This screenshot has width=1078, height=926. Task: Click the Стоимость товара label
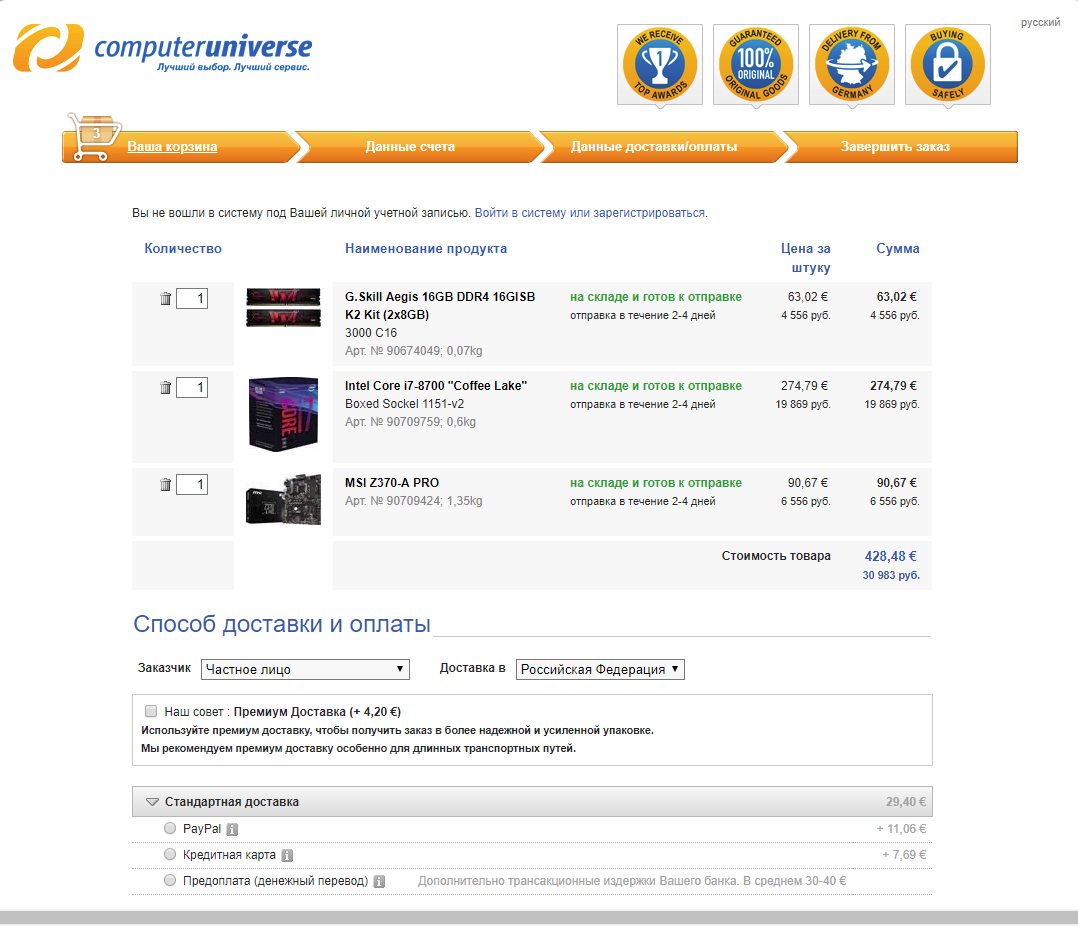[x=776, y=555]
